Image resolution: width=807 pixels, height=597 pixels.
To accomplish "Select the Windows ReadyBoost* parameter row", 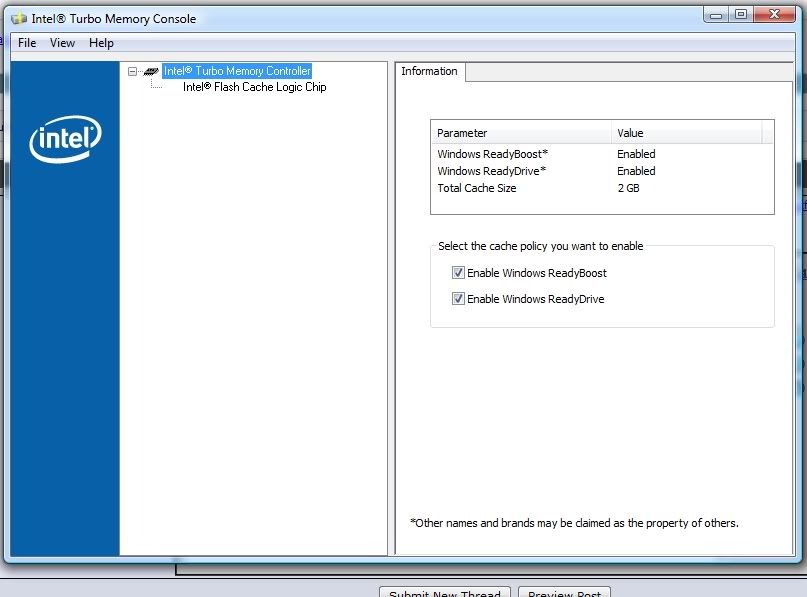I will (602, 154).
